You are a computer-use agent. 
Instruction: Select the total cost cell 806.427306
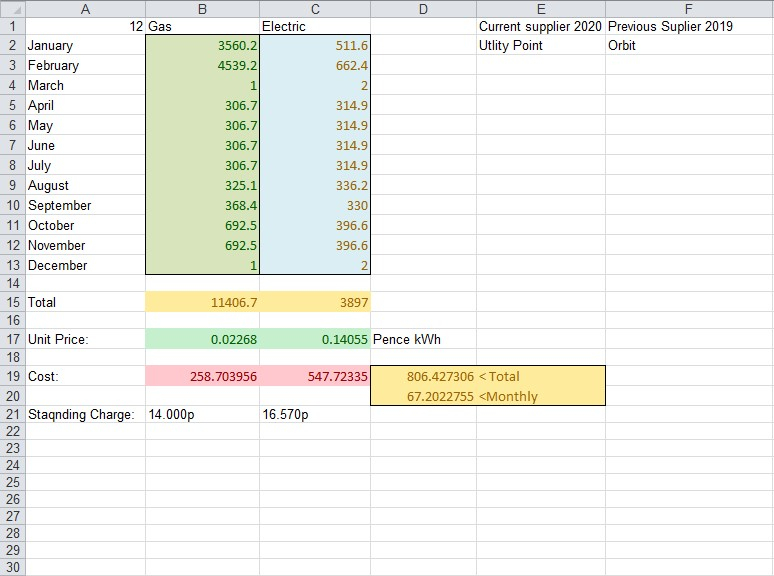[x=423, y=376]
